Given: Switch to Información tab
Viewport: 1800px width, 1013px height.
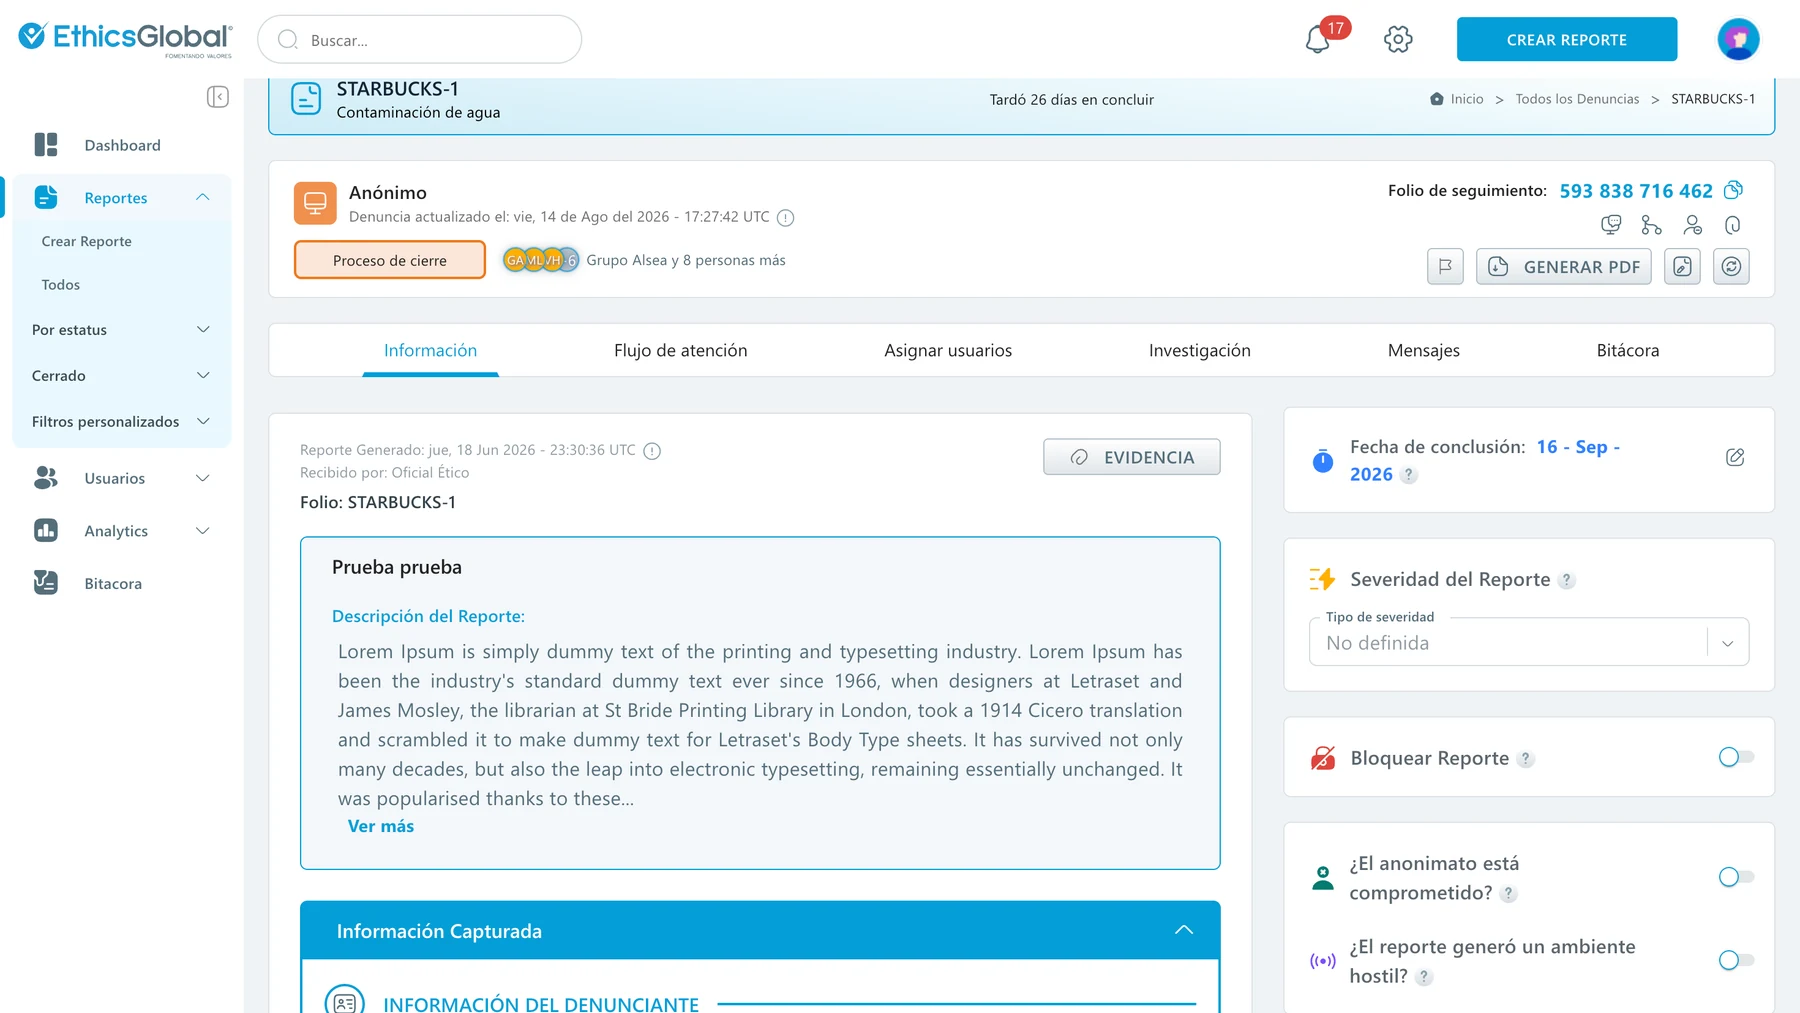Looking at the screenshot, I should [430, 351].
